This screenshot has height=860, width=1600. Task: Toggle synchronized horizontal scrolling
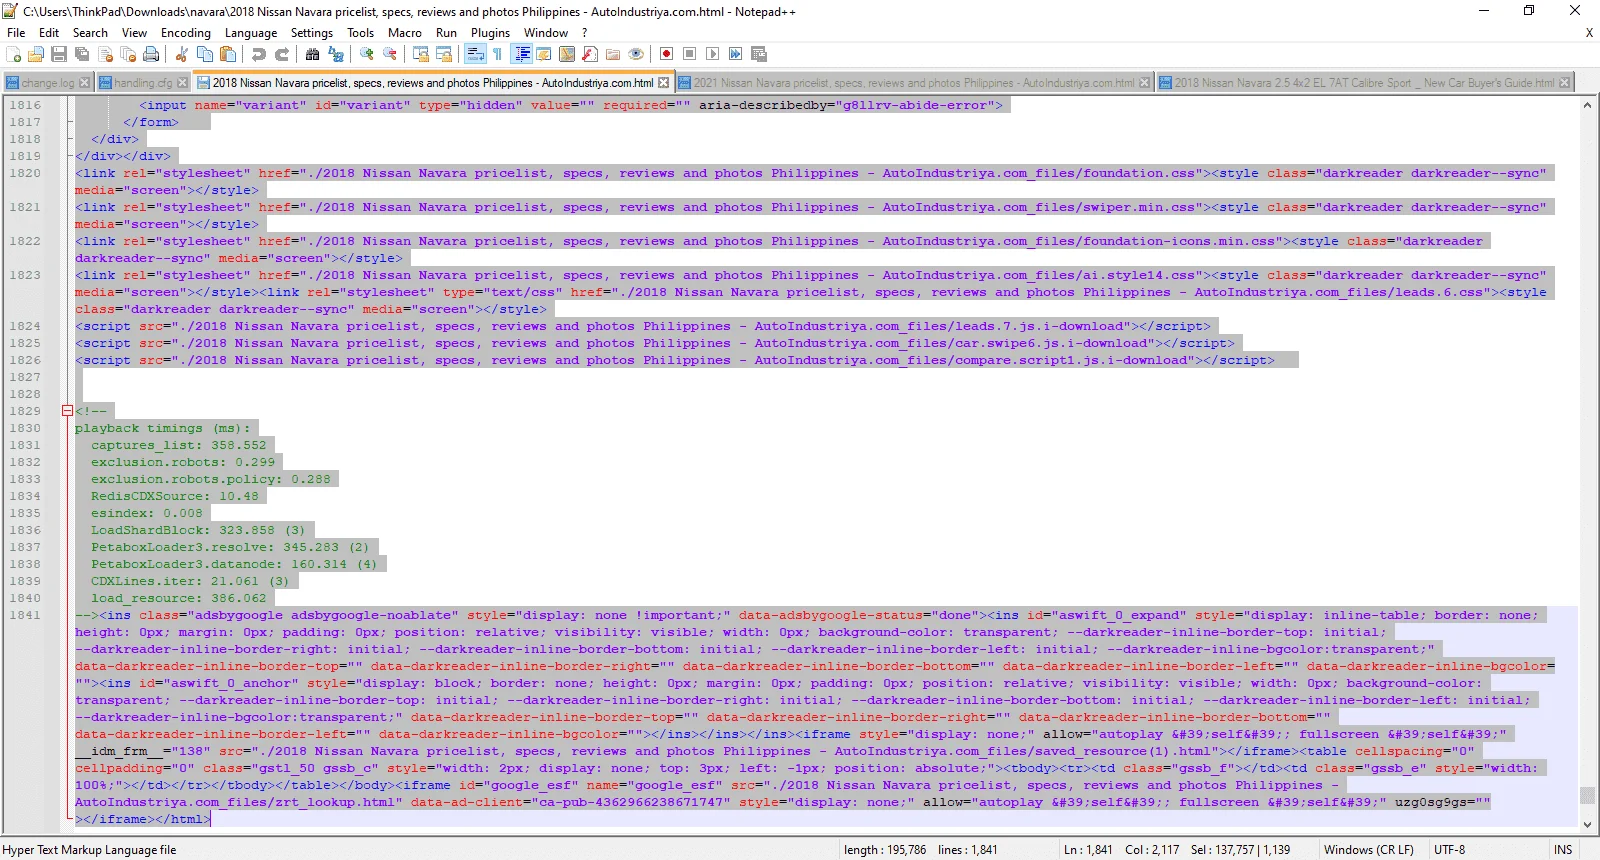444,54
